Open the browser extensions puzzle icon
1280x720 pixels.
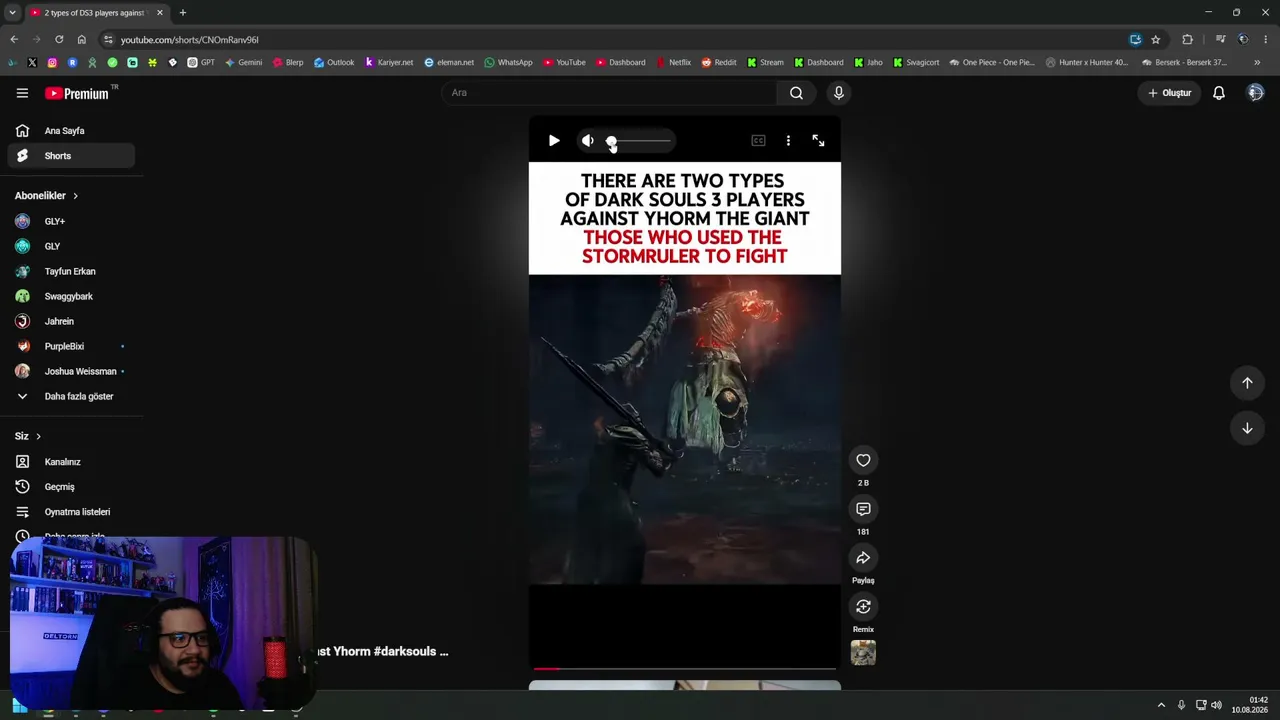pos(1187,40)
